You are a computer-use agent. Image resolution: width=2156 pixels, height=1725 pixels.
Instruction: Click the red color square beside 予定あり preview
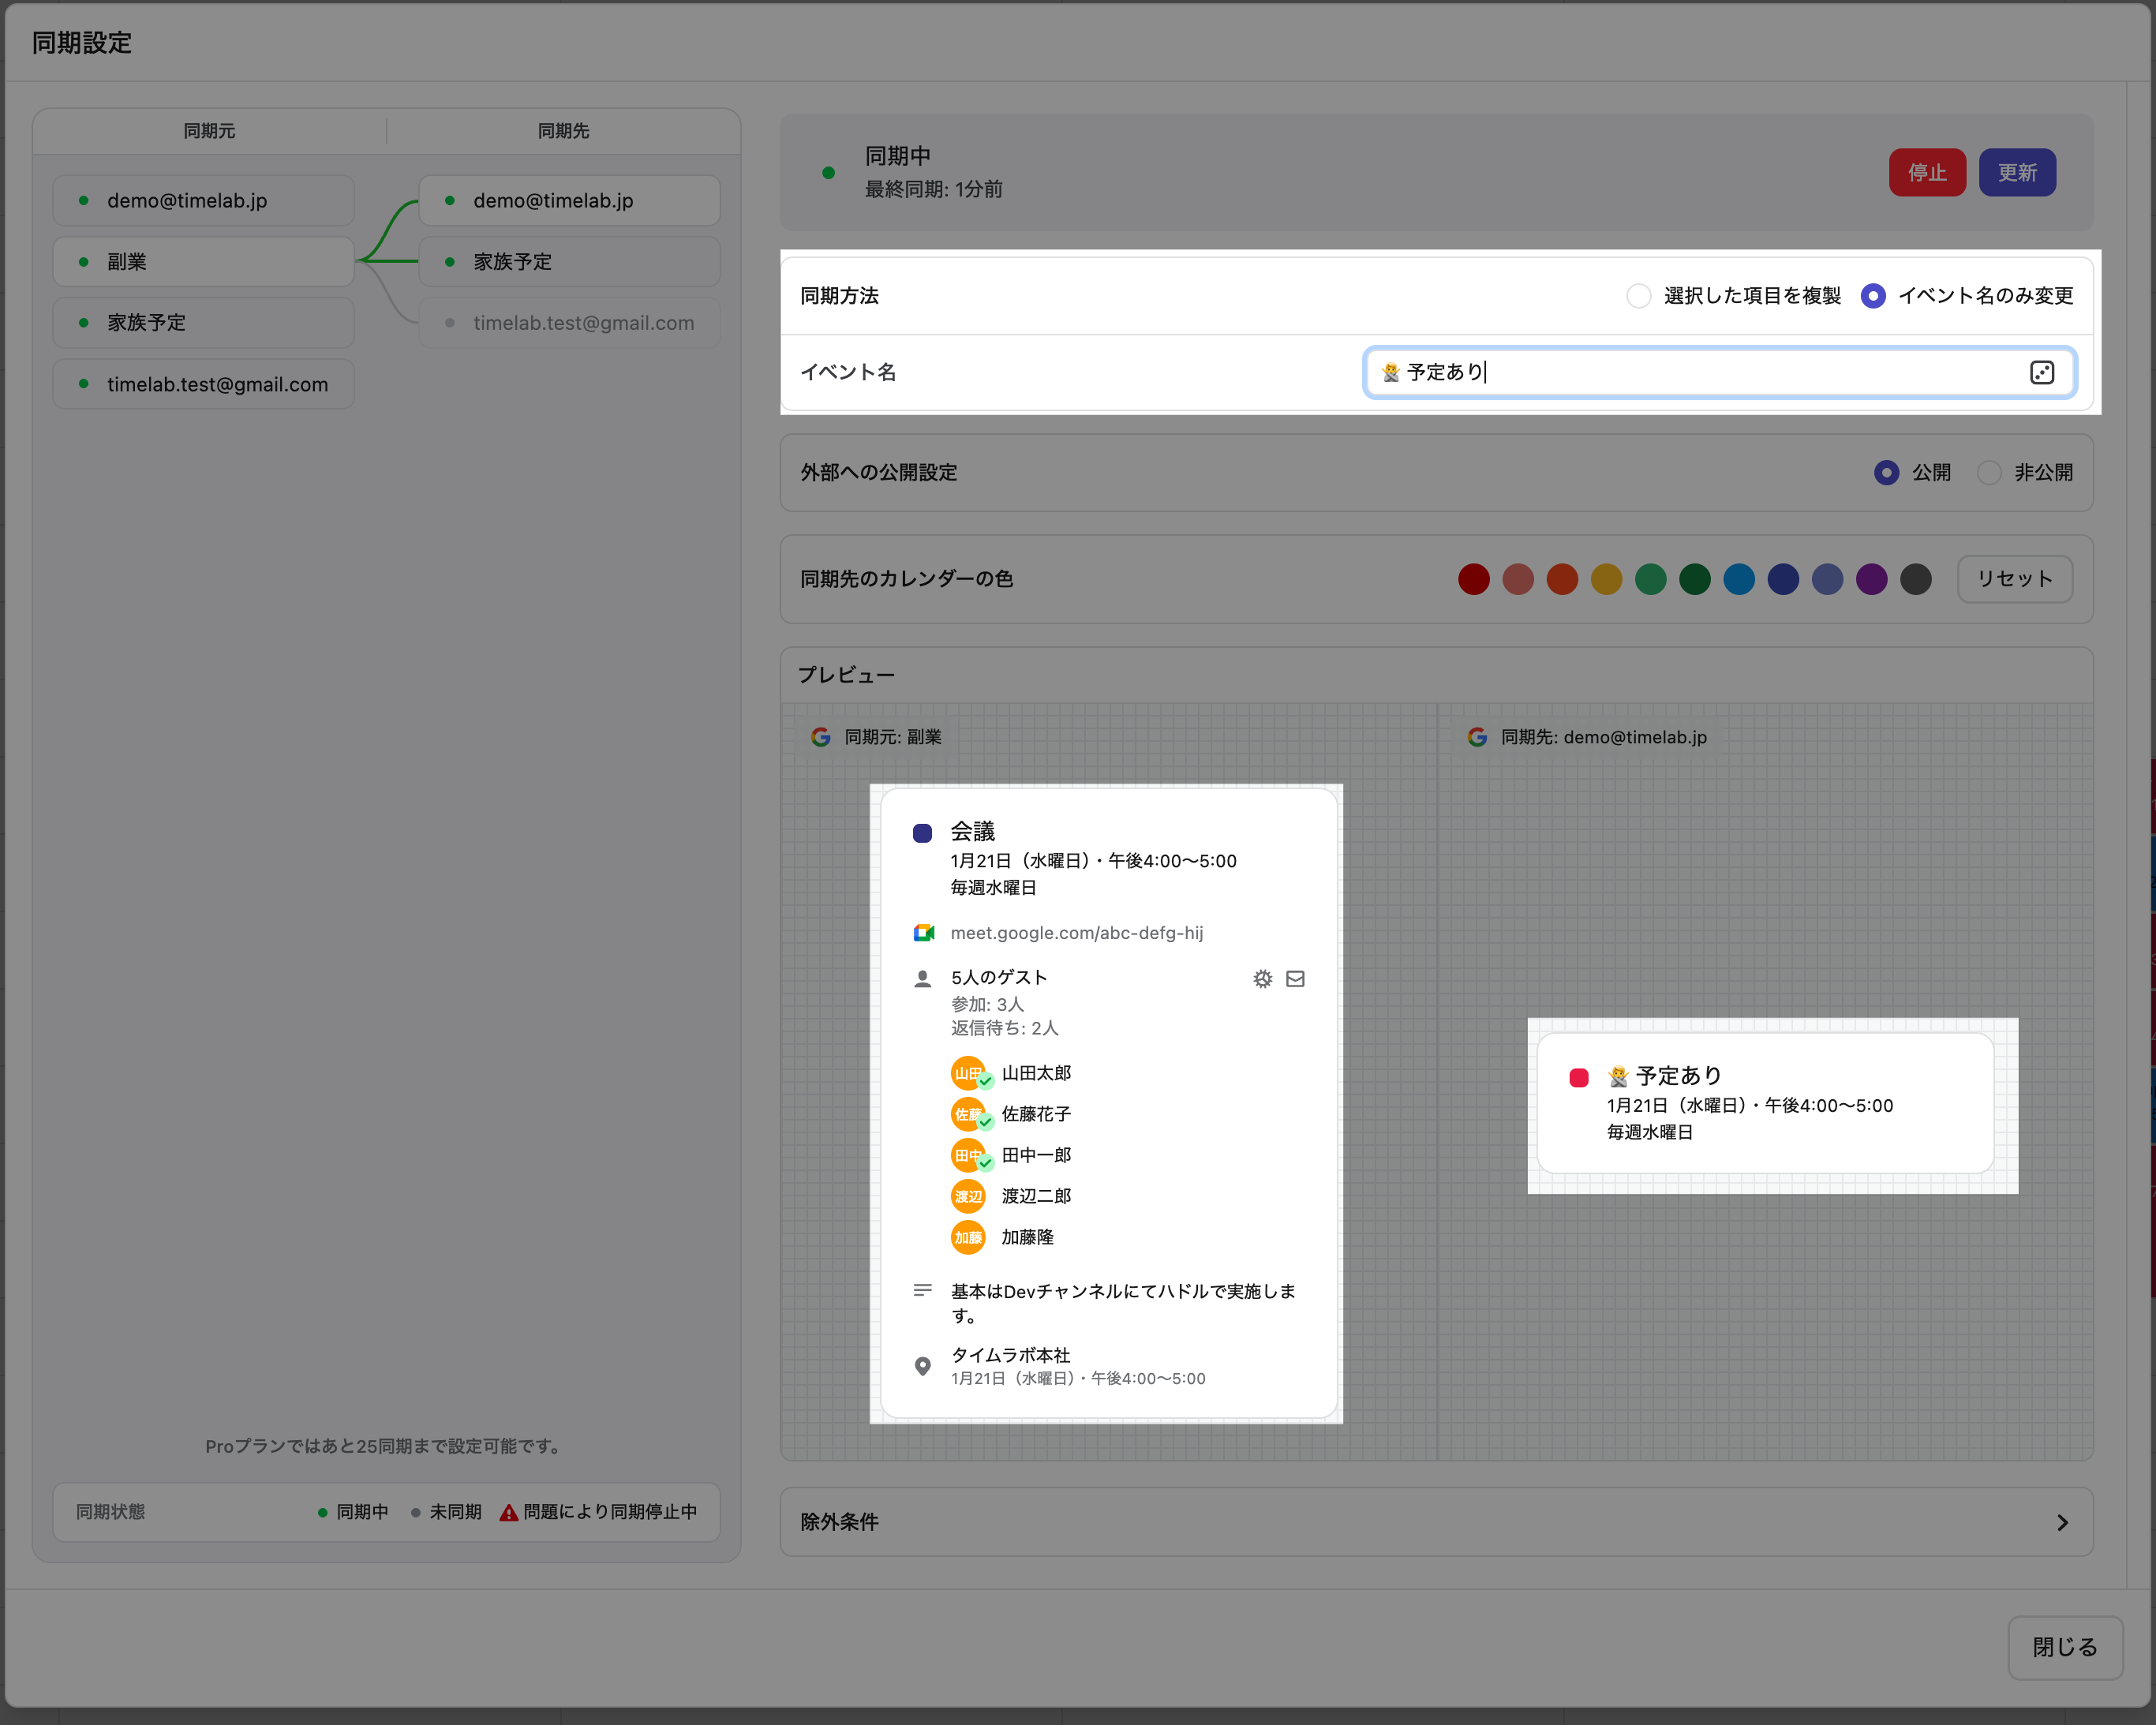coord(1579,1077)
